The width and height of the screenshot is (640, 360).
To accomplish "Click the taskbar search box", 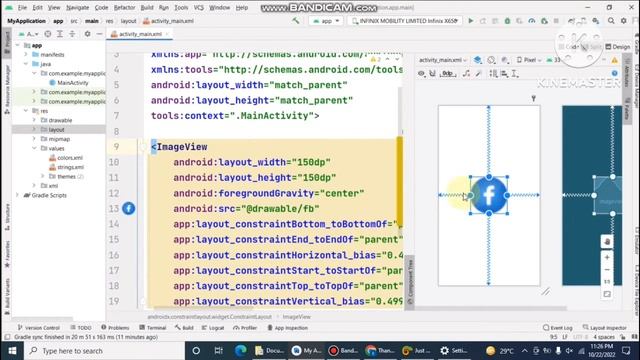I will pos(104,351).
